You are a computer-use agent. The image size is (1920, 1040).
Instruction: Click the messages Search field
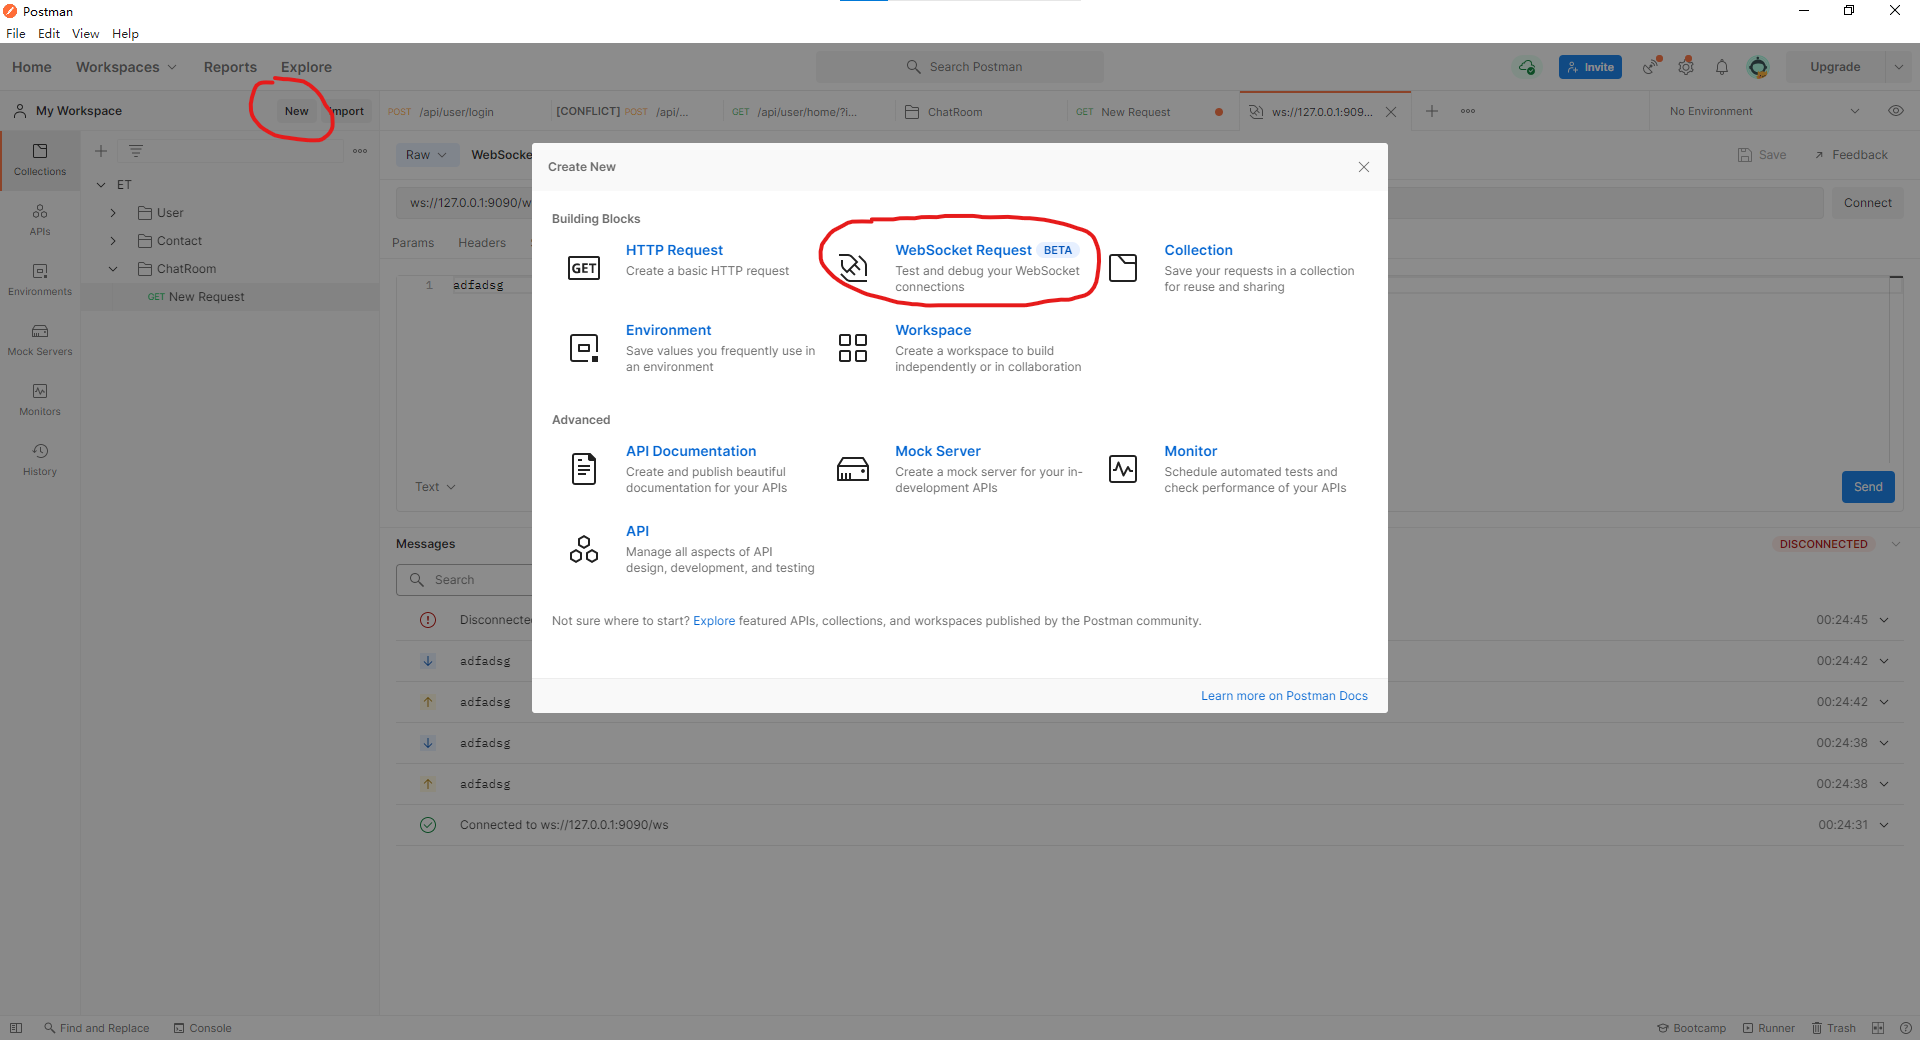coord(465,580)
